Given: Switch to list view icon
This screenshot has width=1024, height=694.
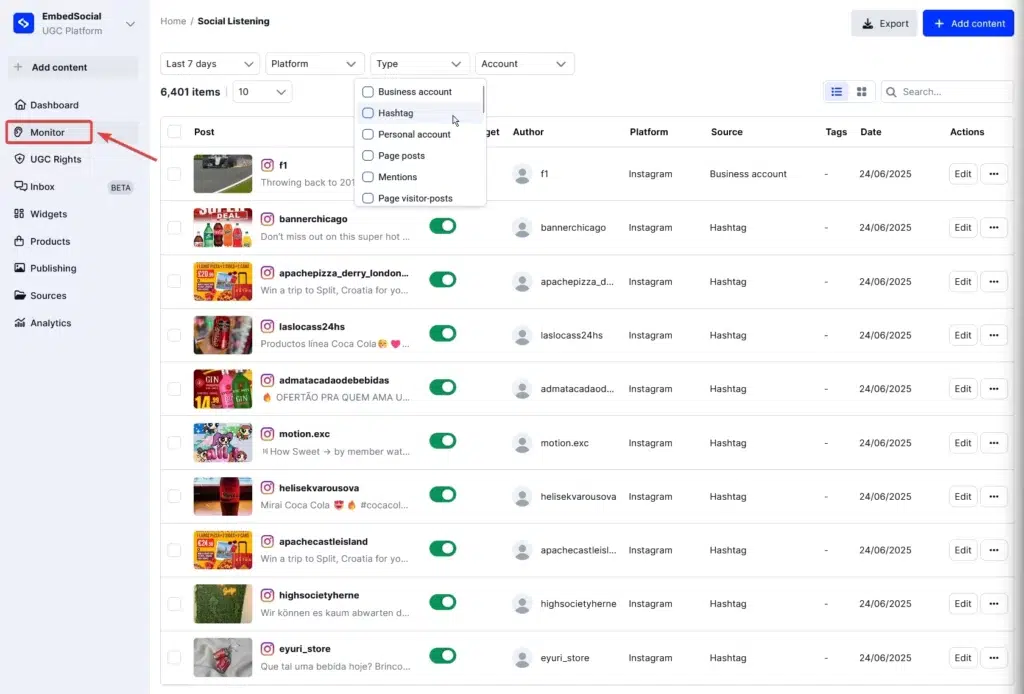Looking at the screenshot, I should (x=837, y=92).
